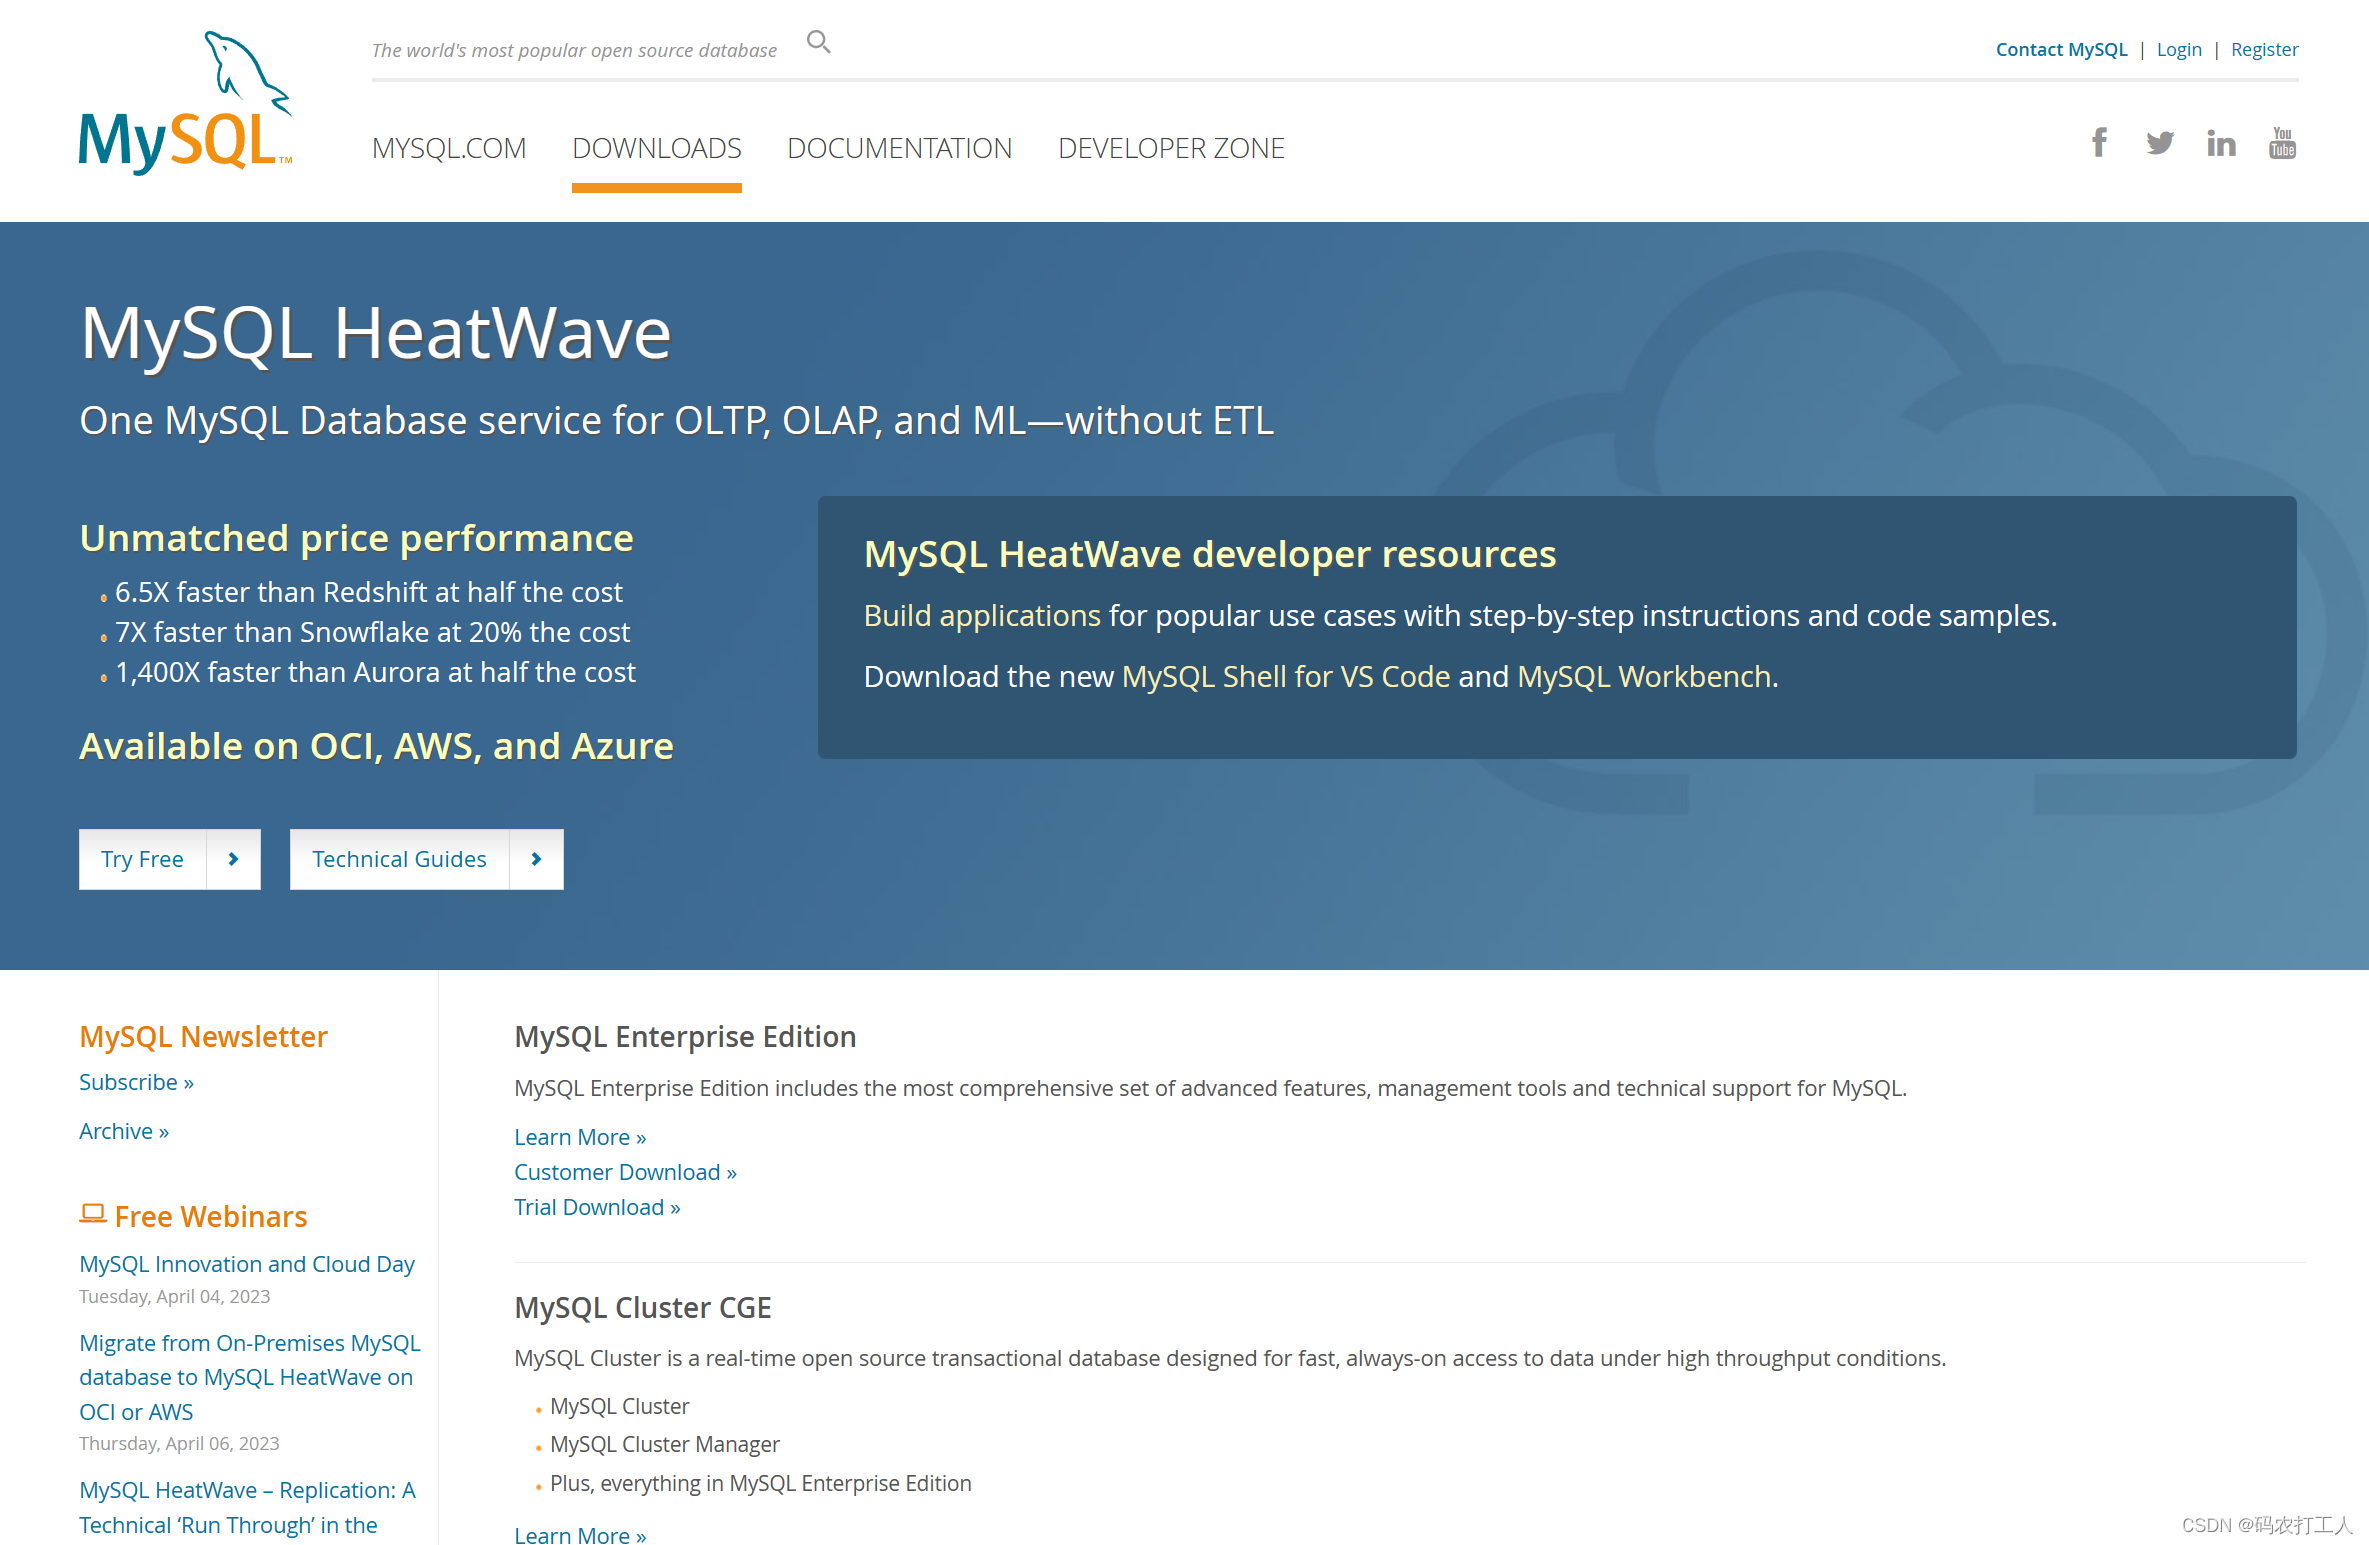Click 'Tuesday, April 04, 2023' date
This screenshot has width=2369, height=1545.
pyautogui.click(x=175, y=1296)
